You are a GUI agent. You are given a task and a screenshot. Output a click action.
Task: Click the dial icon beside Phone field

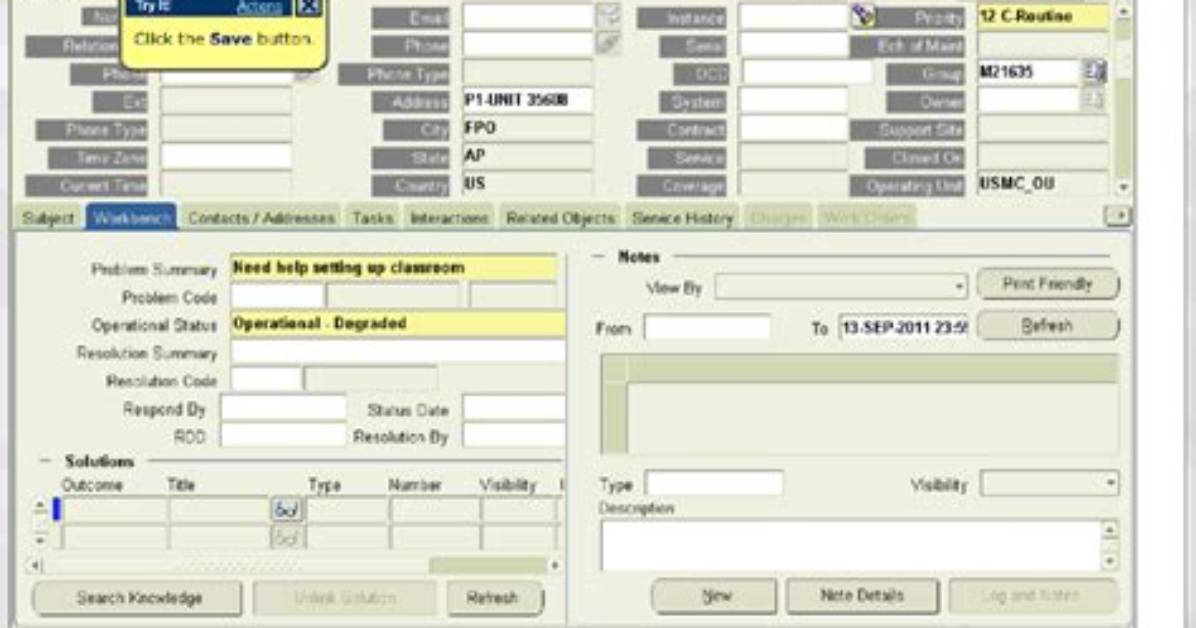point(608,44)
